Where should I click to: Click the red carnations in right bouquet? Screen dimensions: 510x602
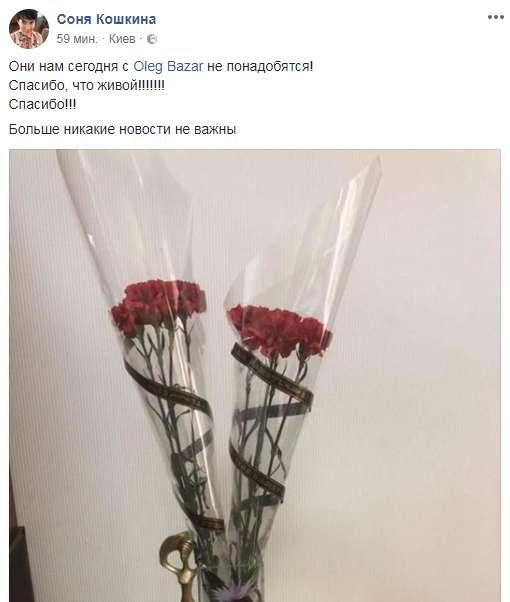pyautogui.click(x=279, y=330)
